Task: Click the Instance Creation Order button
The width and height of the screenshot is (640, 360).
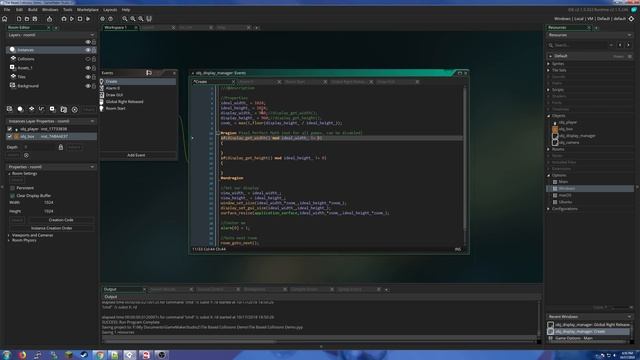Action: click(x=51, y=229)
